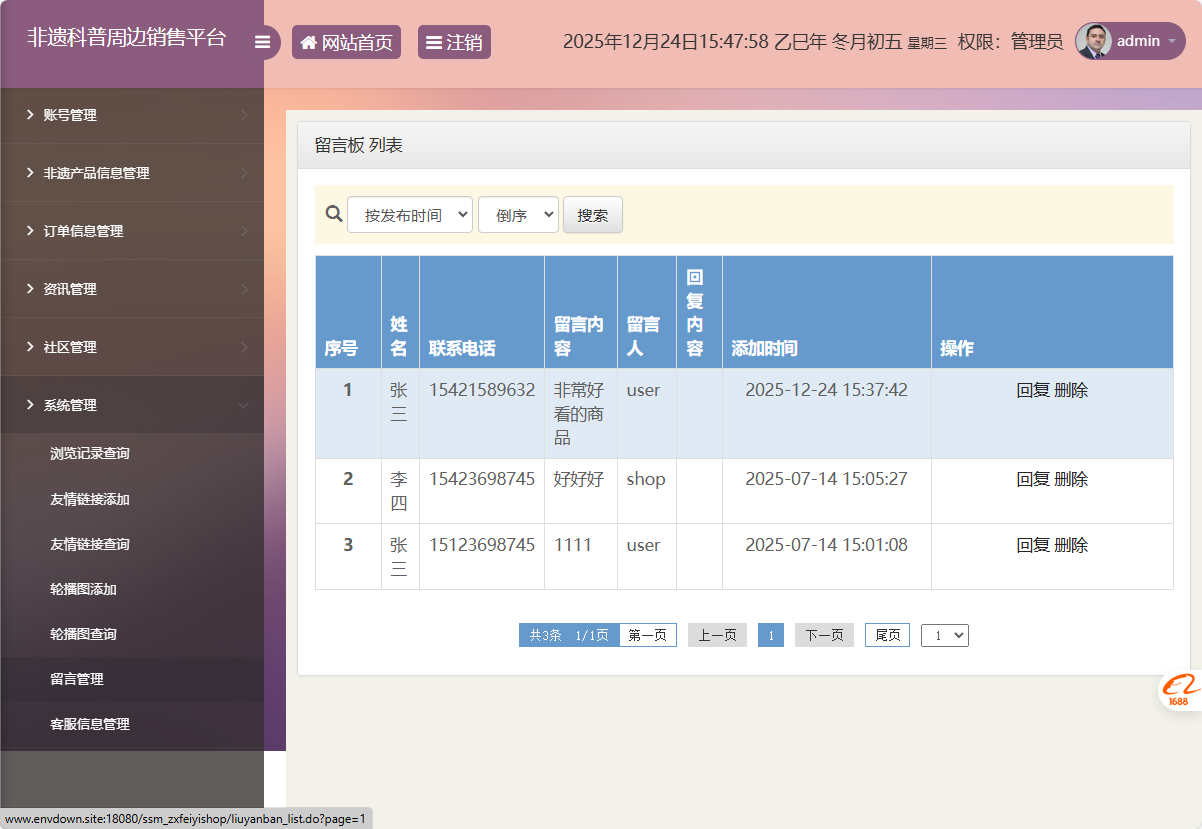Expand the 账号管理 sidebar menu

point(132,115)
